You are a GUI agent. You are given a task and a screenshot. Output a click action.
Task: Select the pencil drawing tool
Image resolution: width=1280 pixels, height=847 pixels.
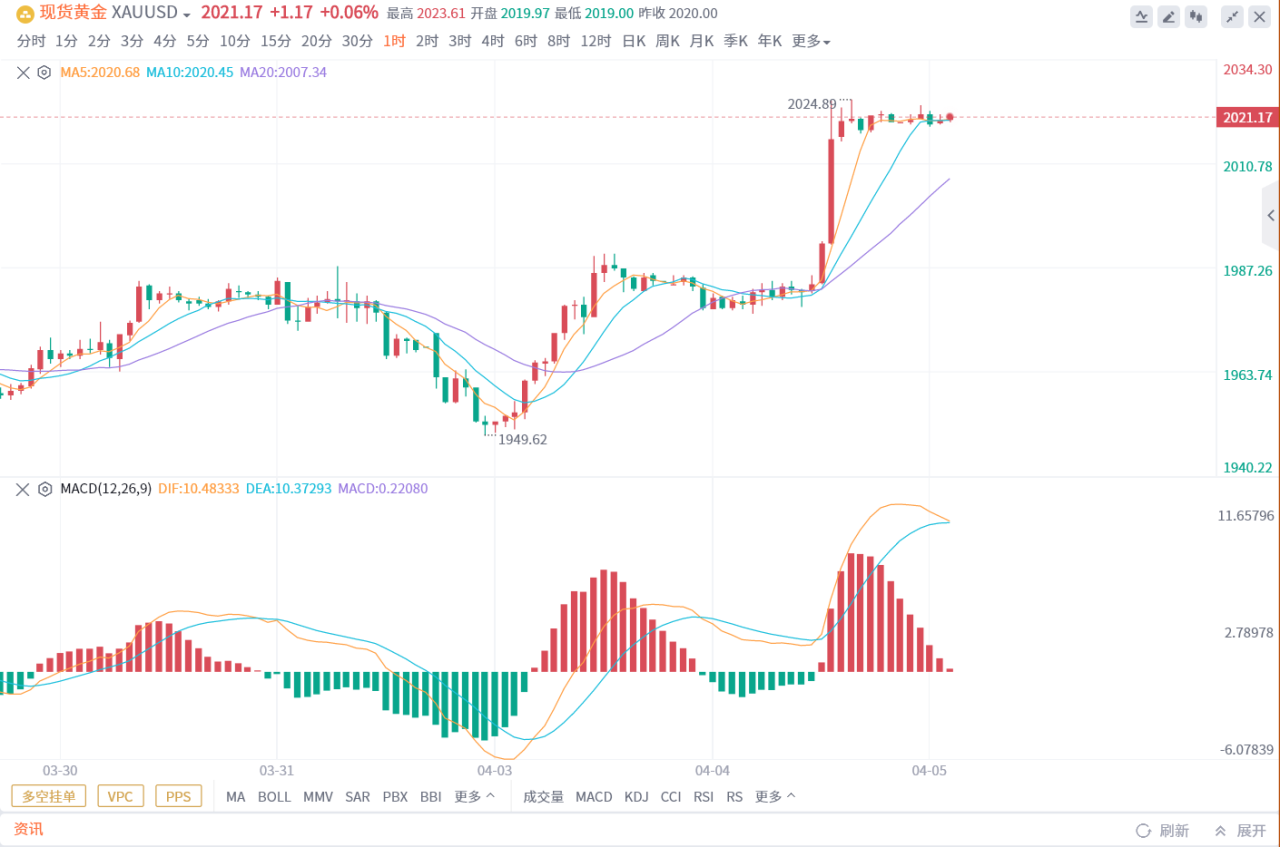pyautogui.click(x=1168, y=16)
